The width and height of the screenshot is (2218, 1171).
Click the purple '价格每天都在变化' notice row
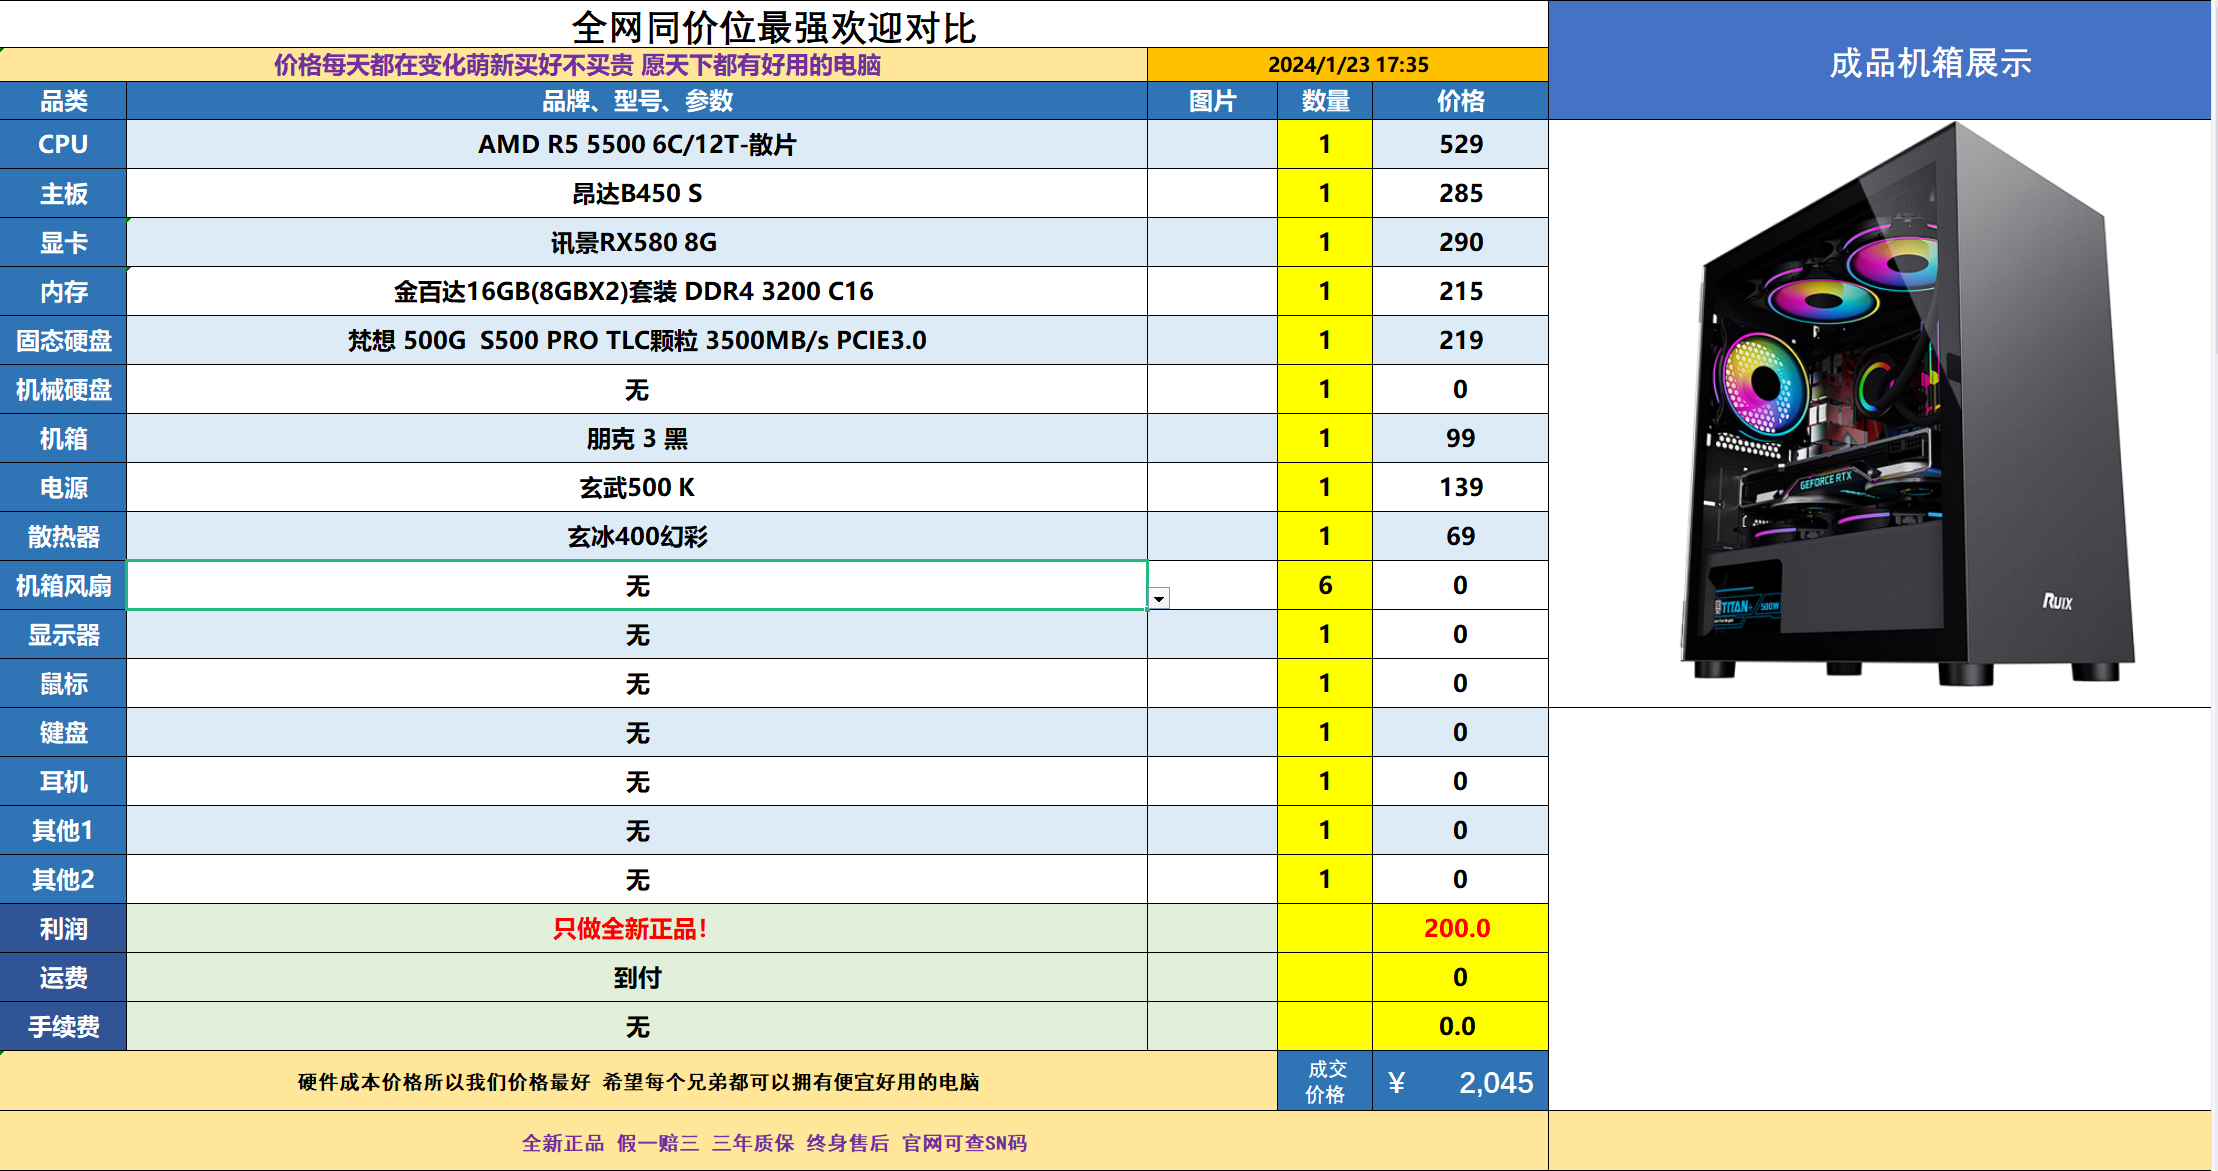(x=574, y=64)
